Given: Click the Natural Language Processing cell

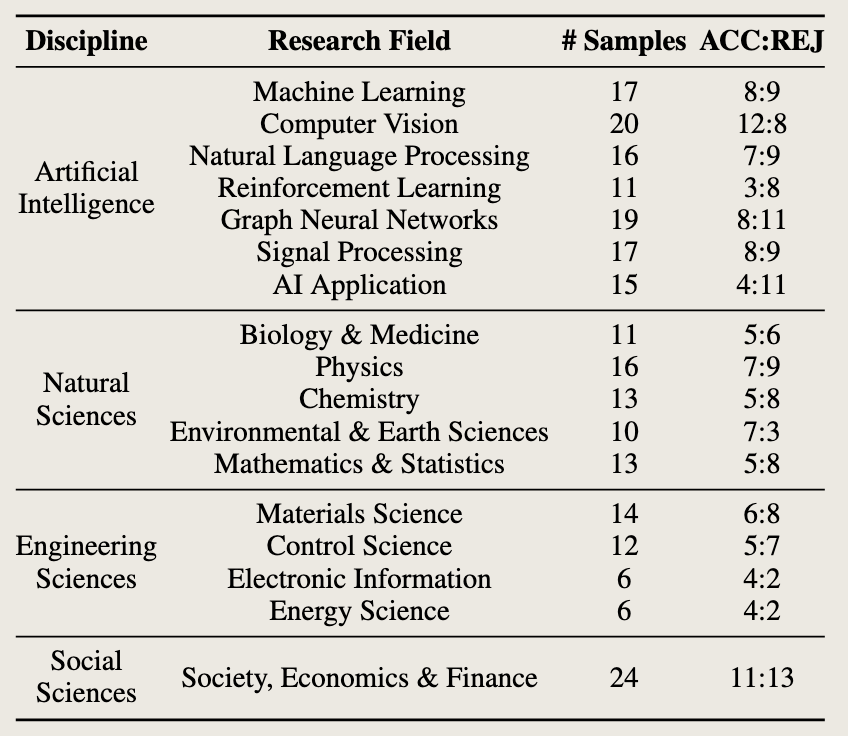Looking at the screenshot, I should pos(359,156).
